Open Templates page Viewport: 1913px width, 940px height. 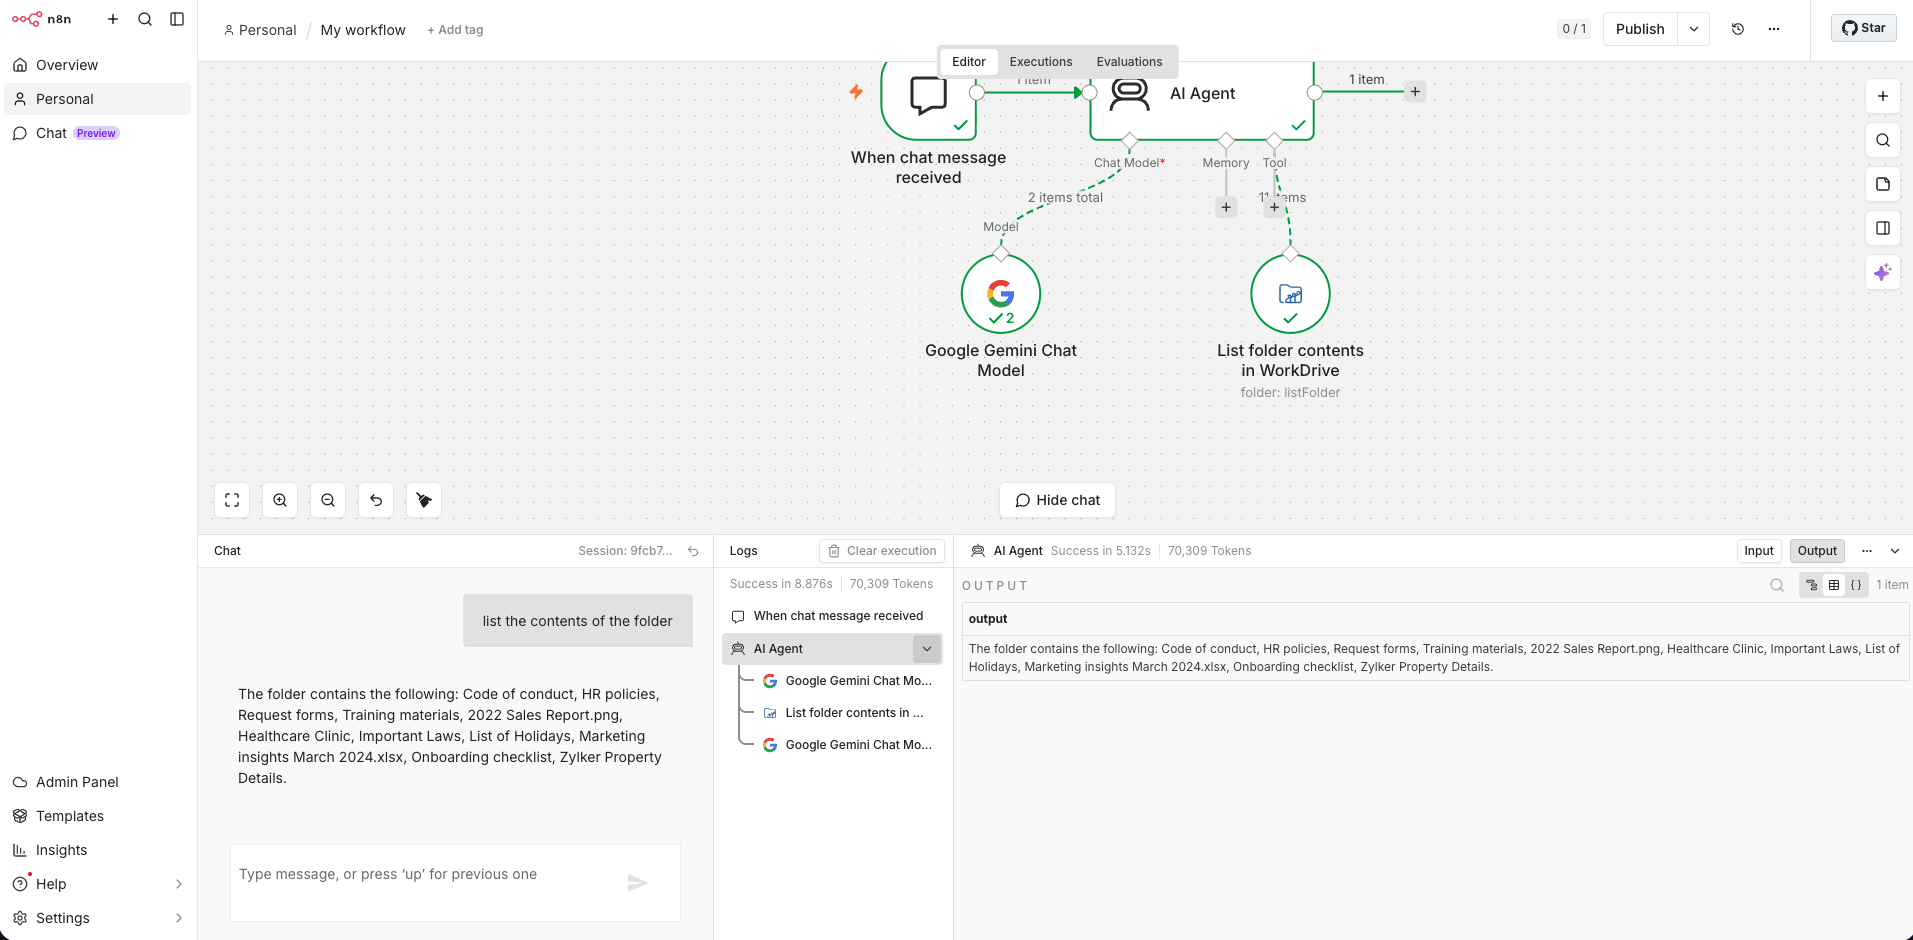click(98, 816)
